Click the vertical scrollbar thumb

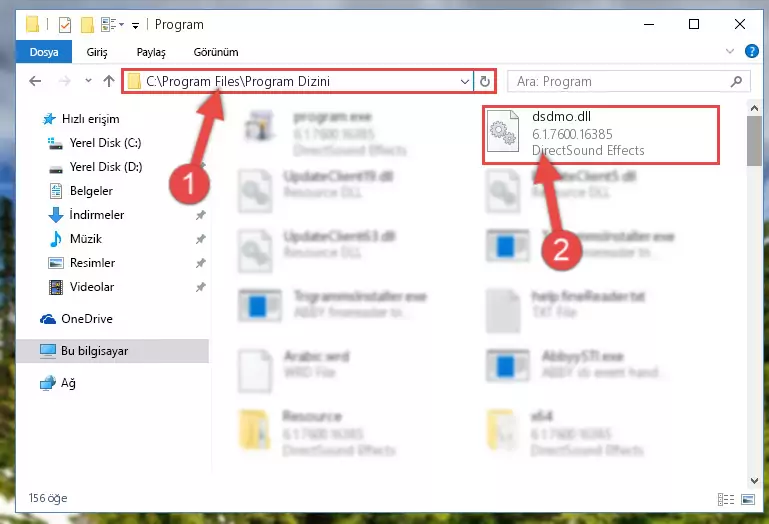(754, 141)
